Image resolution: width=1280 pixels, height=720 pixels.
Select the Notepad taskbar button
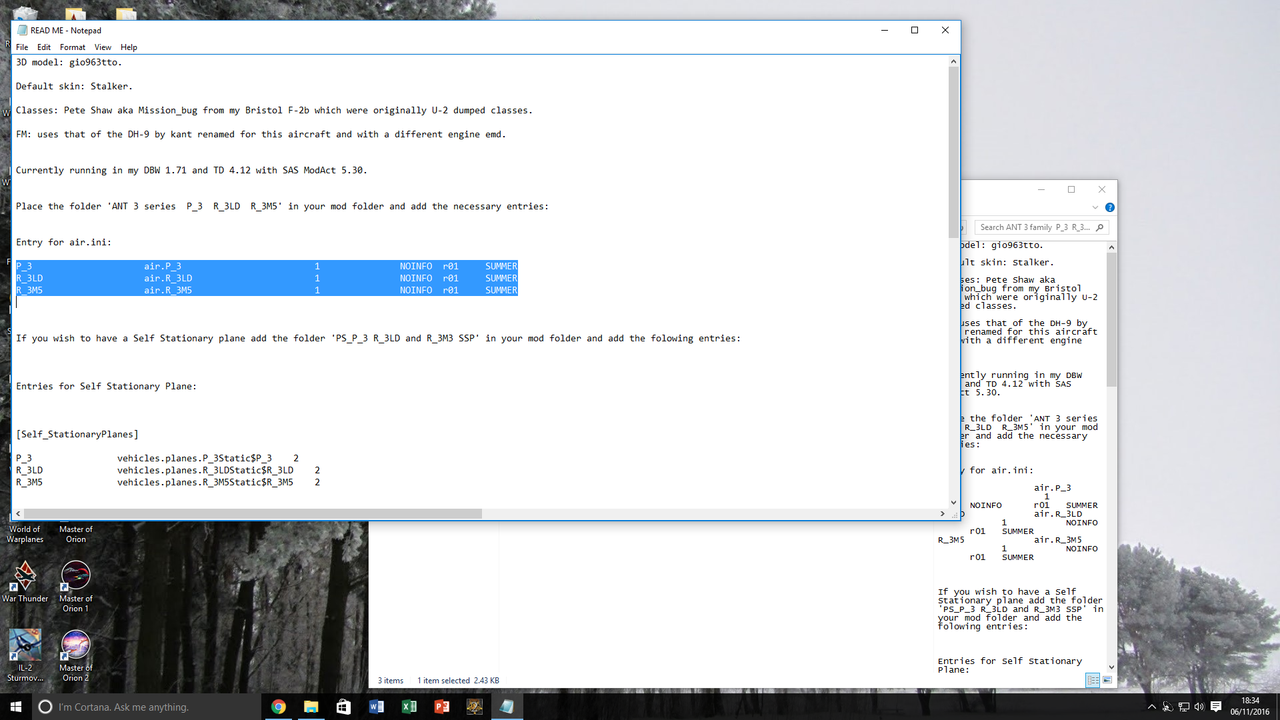pos(507,706)
